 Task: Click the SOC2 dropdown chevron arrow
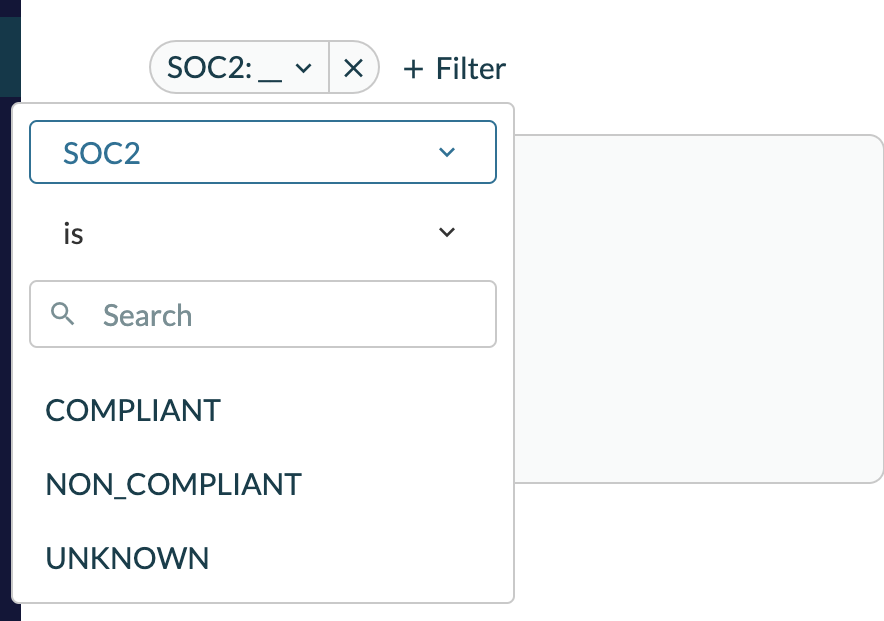pyautogui.click(x=447, y=152)
